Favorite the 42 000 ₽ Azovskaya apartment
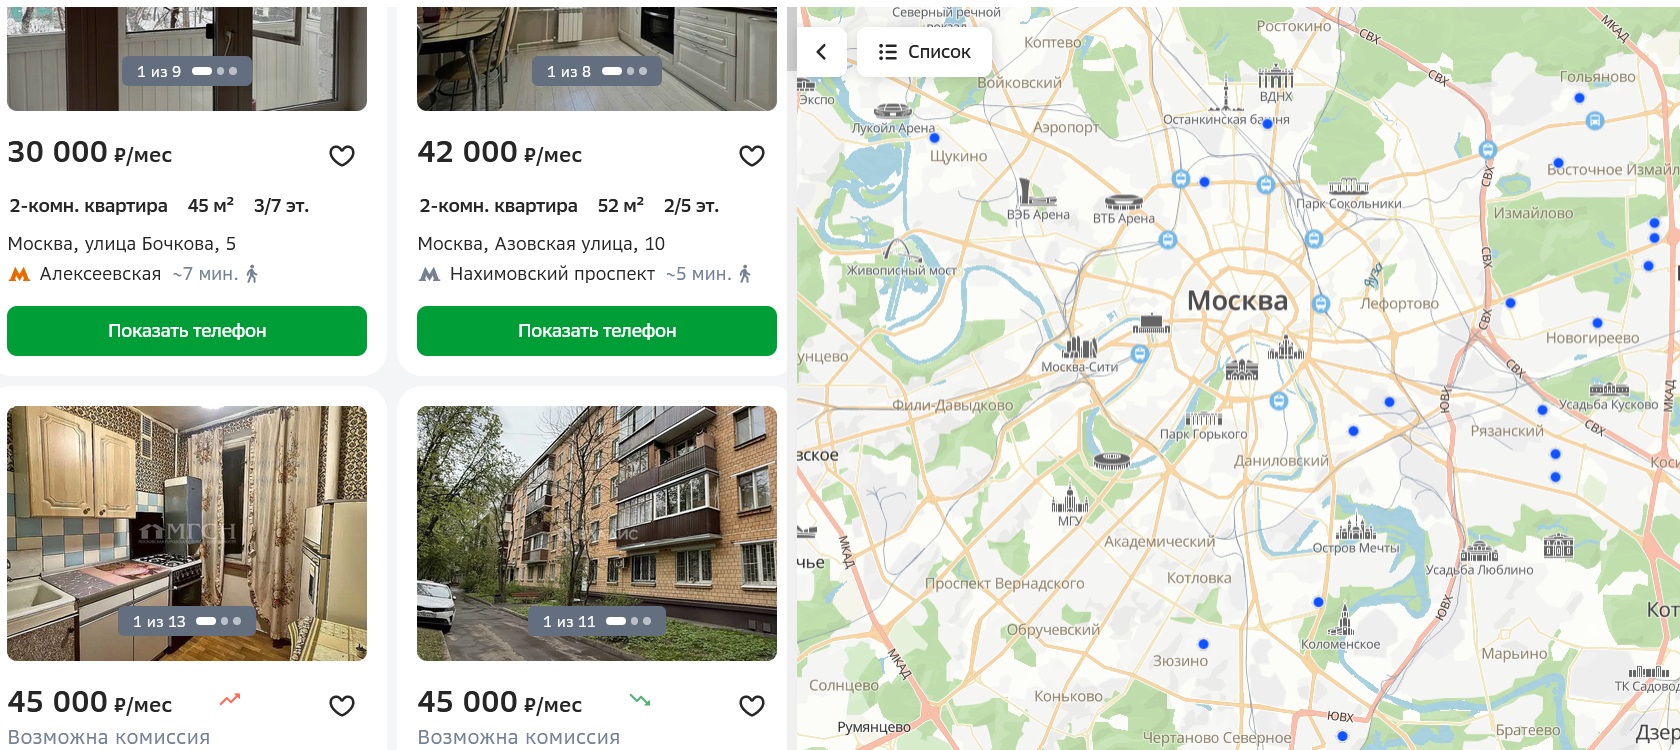The image size is (1680, 750). pyautogui.click(x=752, y=156)
